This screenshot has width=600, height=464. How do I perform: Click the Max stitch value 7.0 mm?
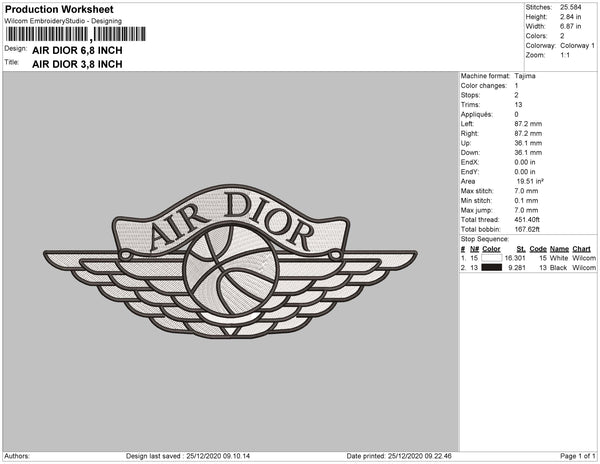pos(526,191)
